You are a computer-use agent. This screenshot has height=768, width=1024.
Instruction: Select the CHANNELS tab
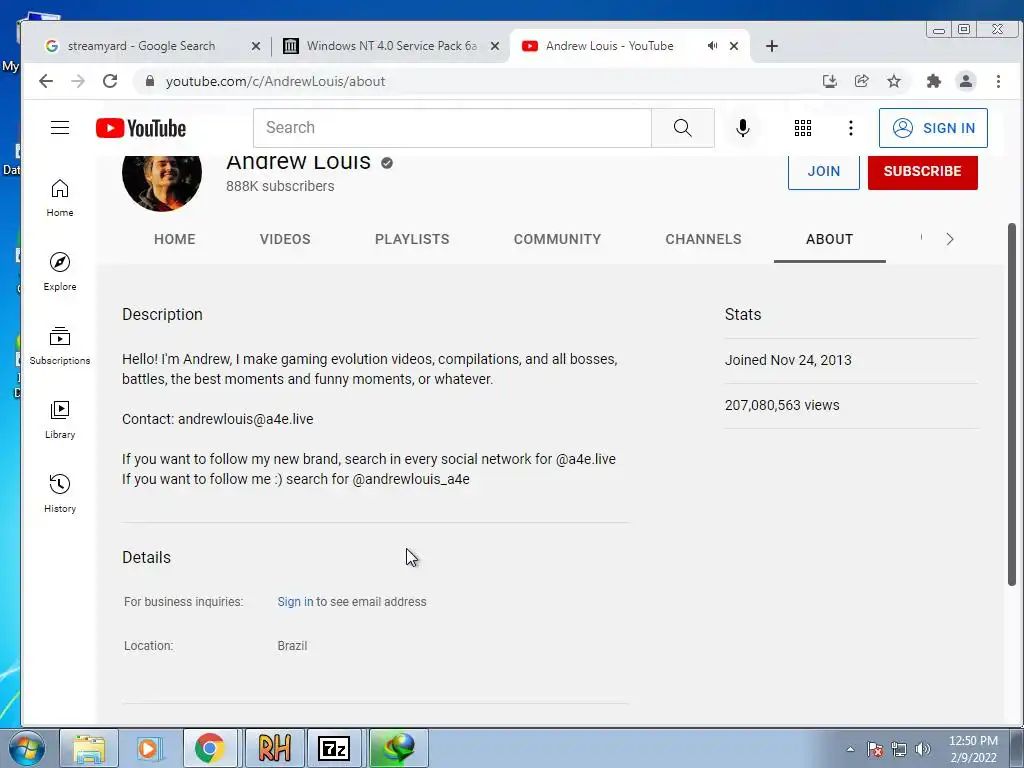pyautogui.click(x=703, y=239)
